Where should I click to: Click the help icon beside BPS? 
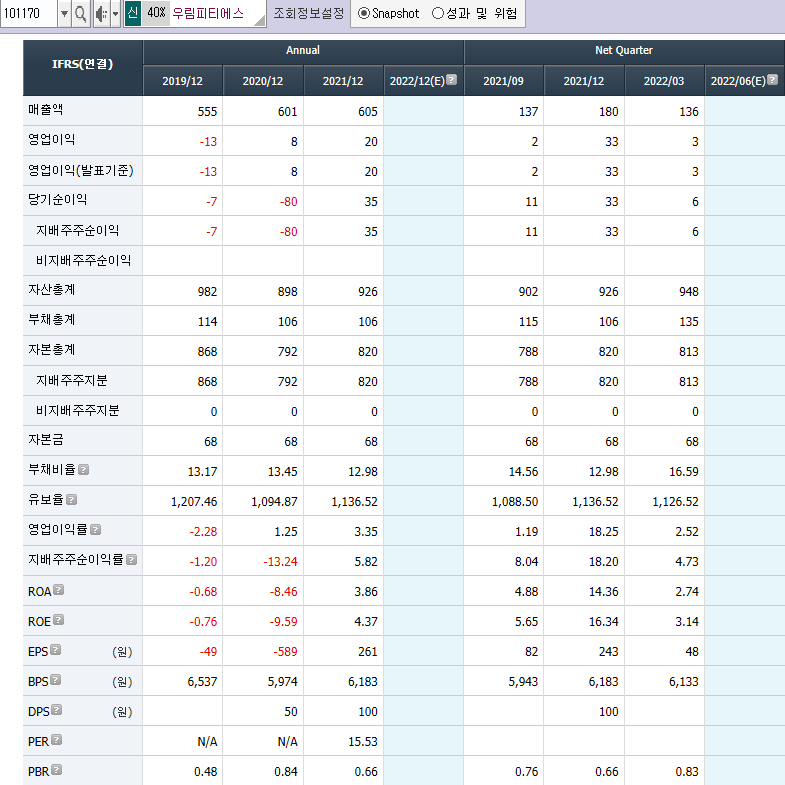pyautogui.click(x=56, y=680)
